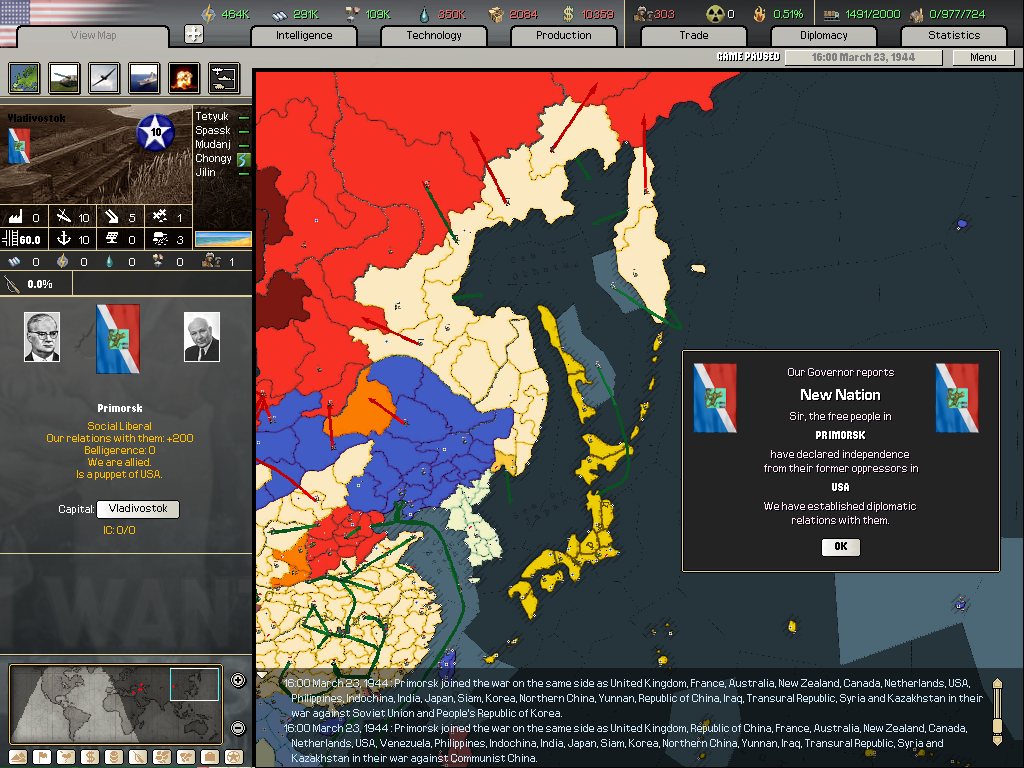Select the air units aircraft icon

(x=104, y=78)
